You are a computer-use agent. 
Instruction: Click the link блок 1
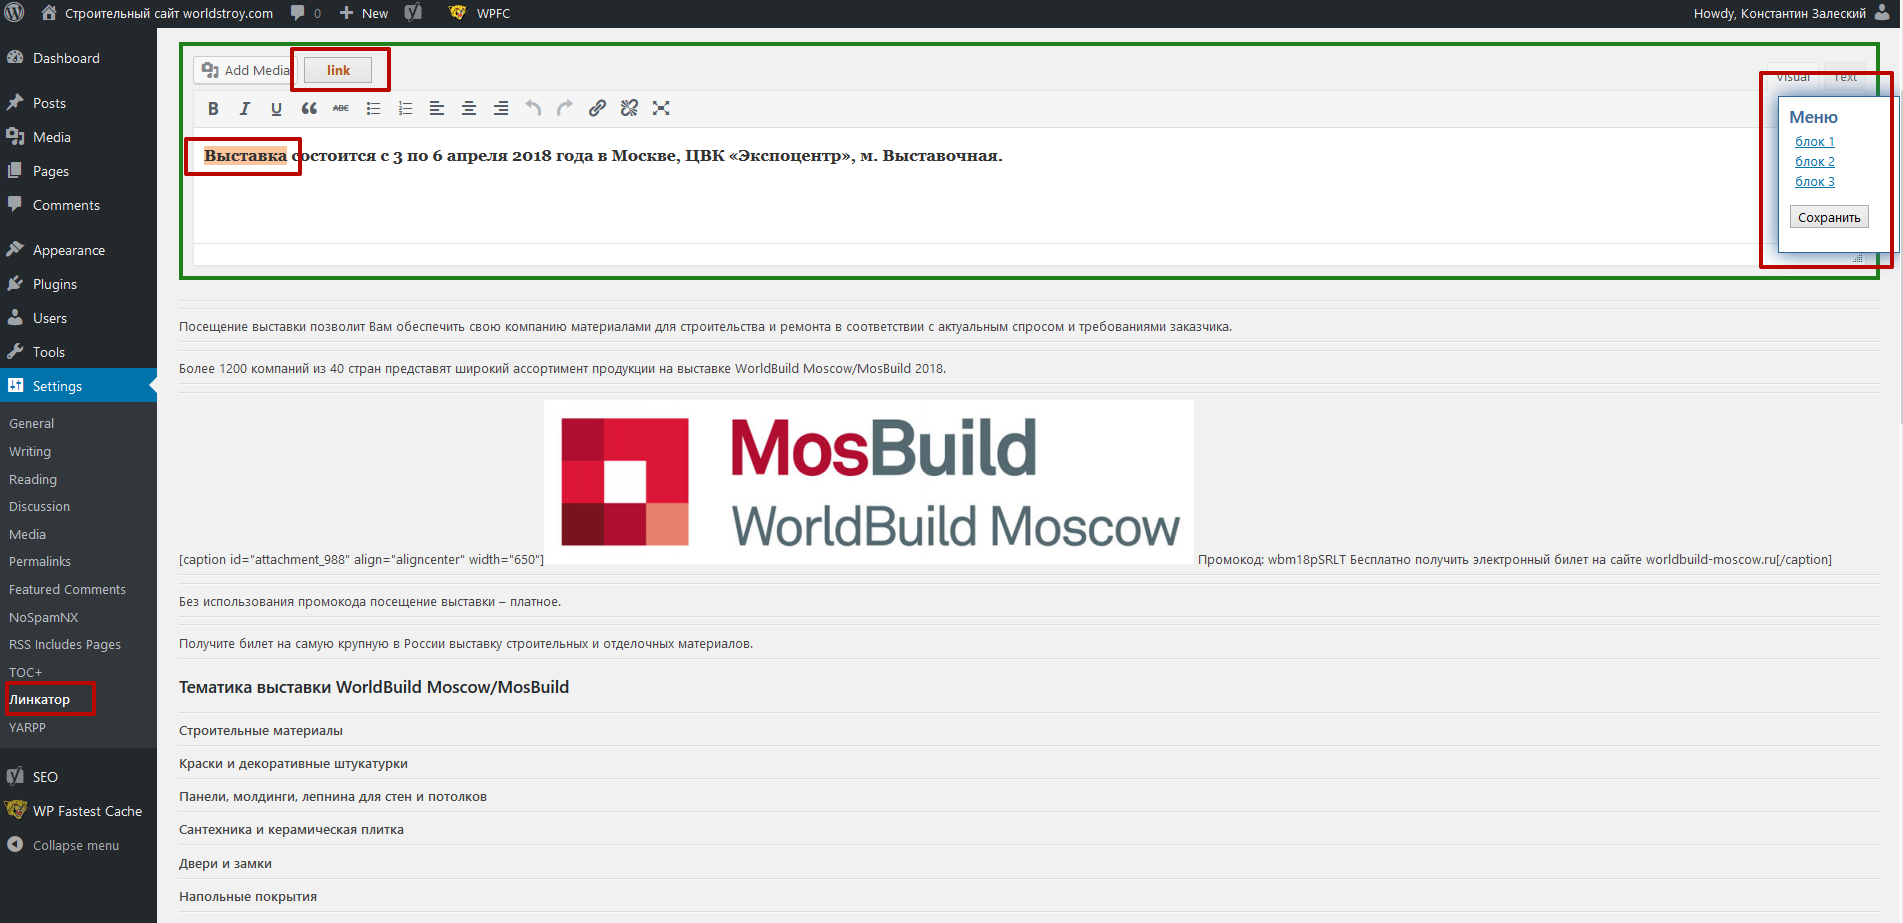[1814, 142]
